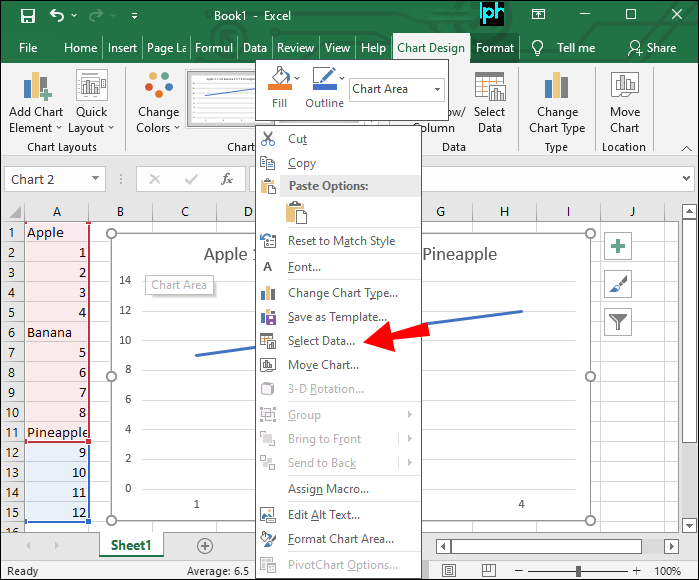Click the Share button
Image resolution: width=699 pixels, height=580 pixels.
coord(652,48)
